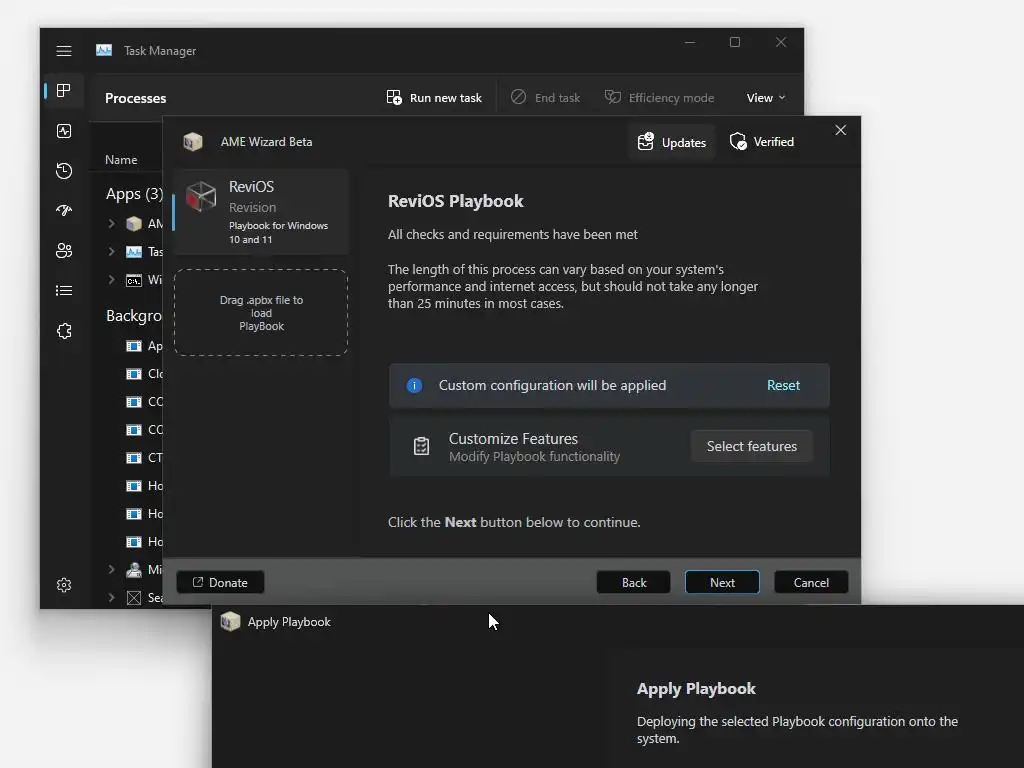Open Startup apps icon in Task Manager sidebar
This screenshot has height=768, width=1024.
pyautogui.click(x=63, y=210)
